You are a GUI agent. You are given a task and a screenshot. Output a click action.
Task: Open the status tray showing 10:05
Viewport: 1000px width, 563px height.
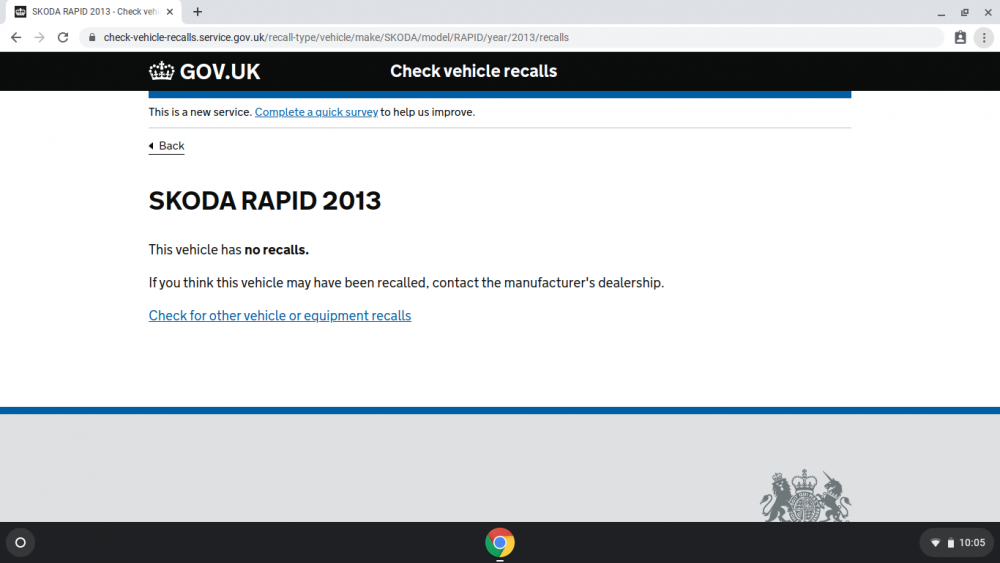coord(957,543)
